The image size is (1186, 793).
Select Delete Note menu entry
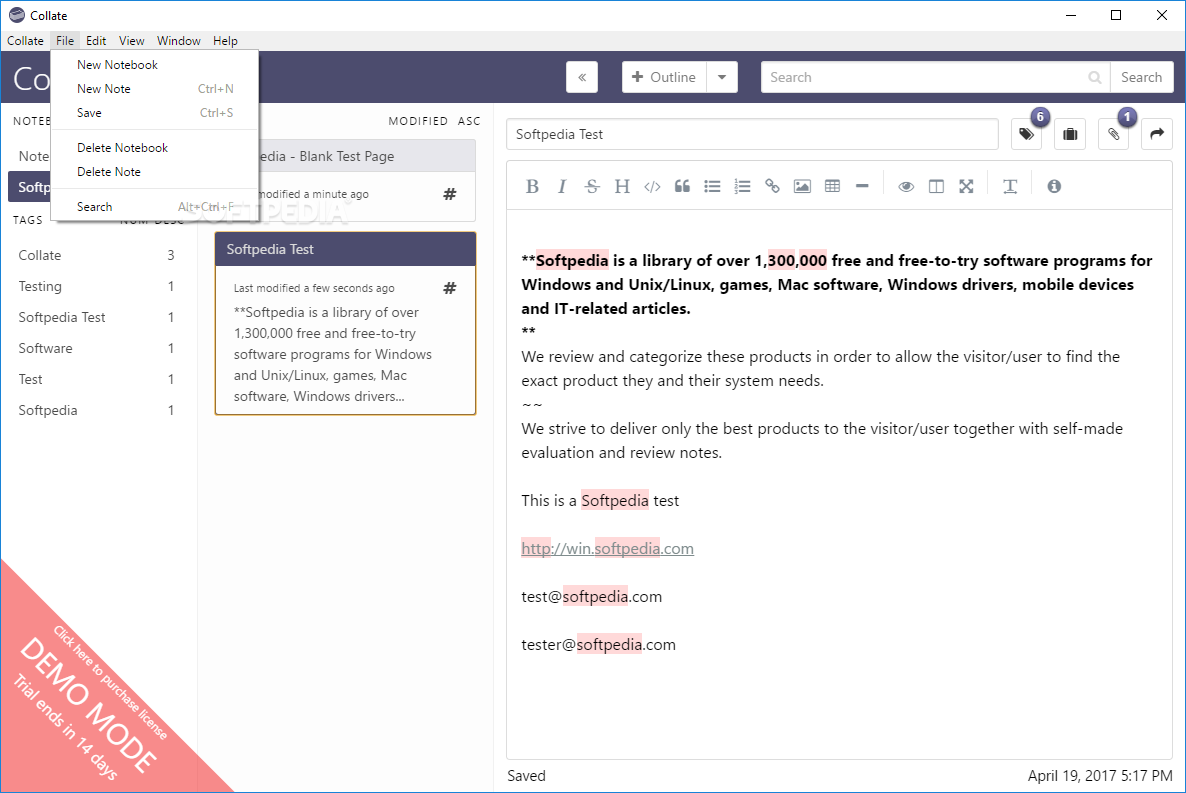155,172
